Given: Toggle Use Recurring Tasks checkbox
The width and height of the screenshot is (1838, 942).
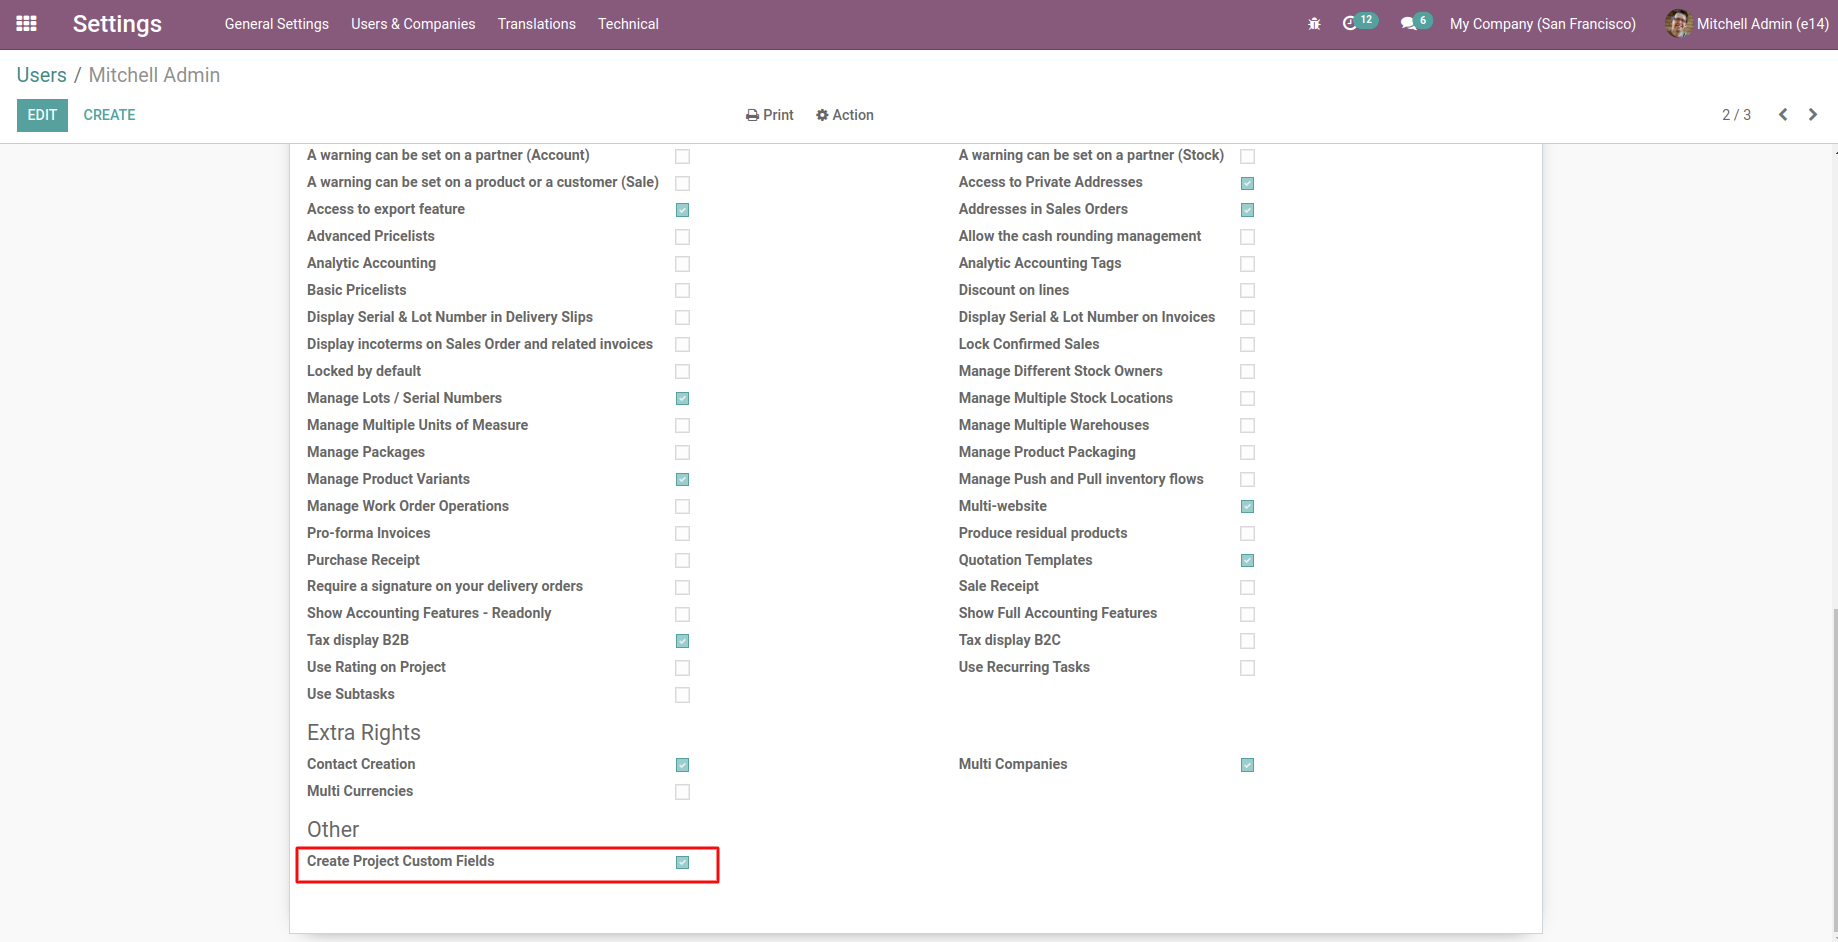Looking at the screenshot, I should (1247, 668).
